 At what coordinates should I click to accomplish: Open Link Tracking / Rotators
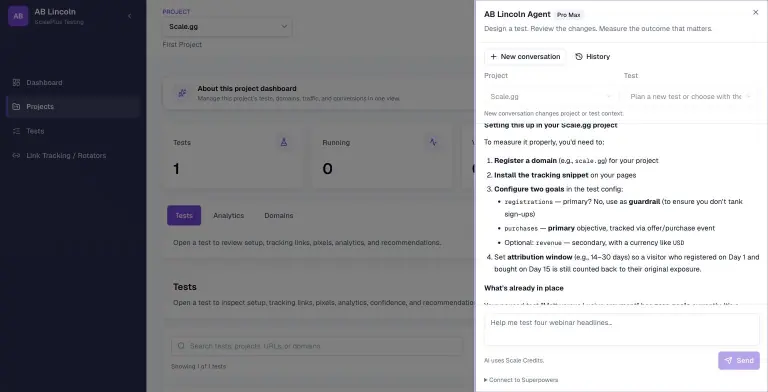point(73,155)
